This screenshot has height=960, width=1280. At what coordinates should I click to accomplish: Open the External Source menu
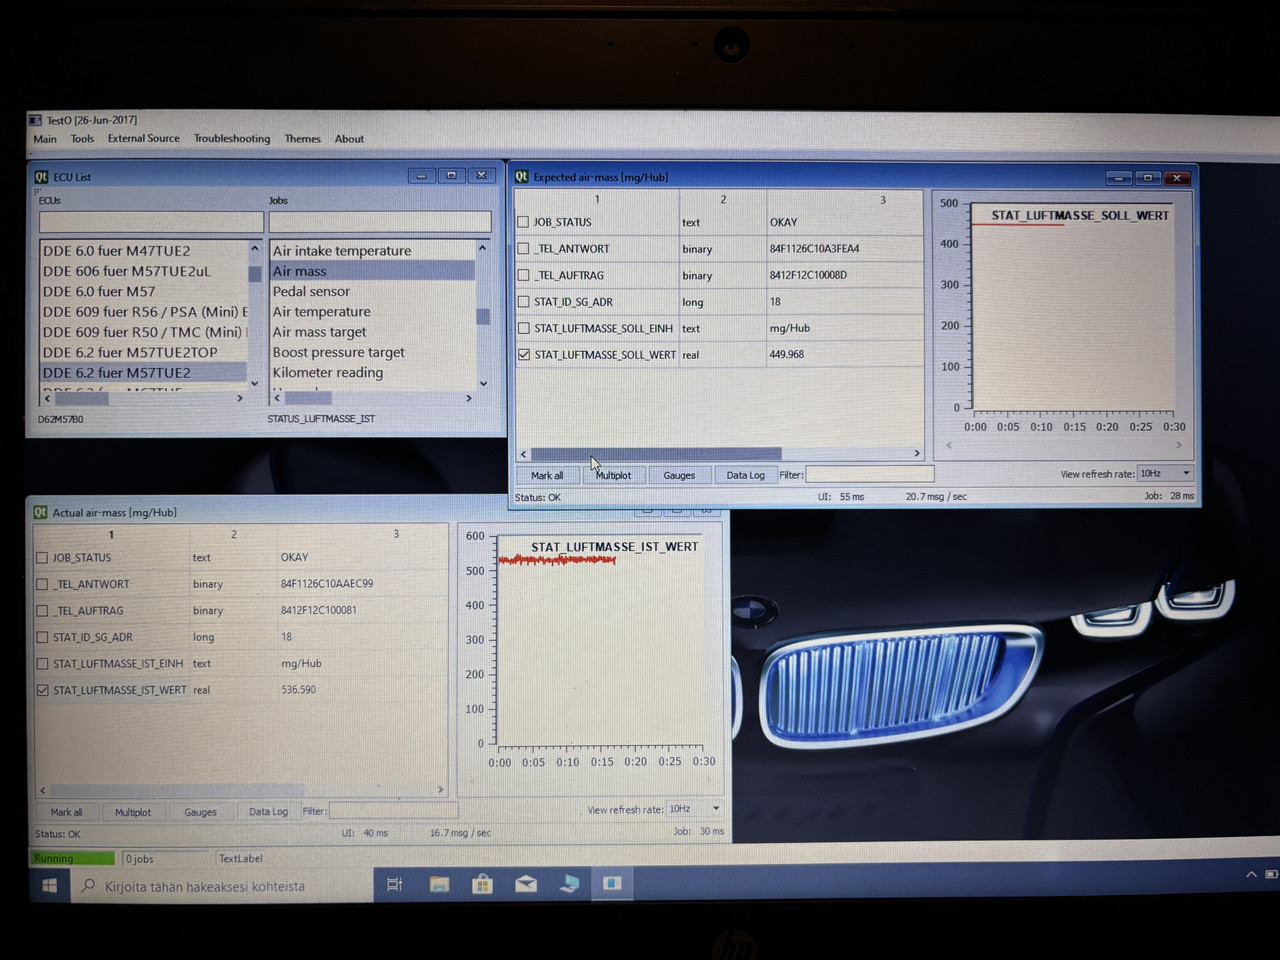(x=143, y=138)
